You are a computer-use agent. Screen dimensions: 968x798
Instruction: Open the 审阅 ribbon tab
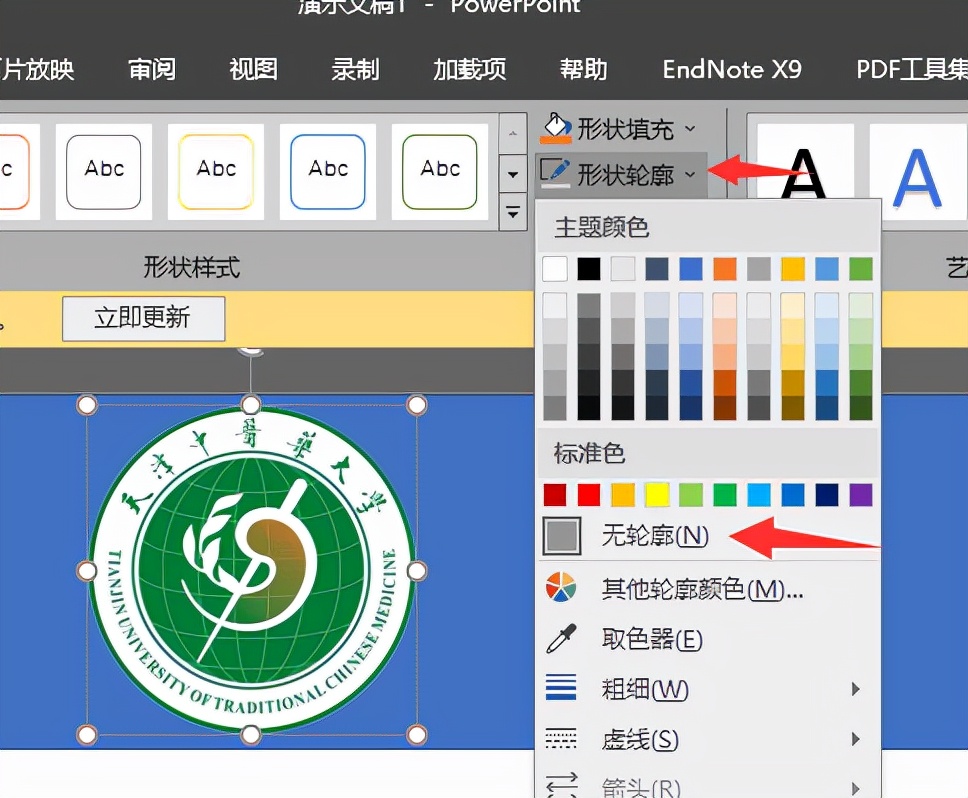pyautogui.click(x=152, y=70)
